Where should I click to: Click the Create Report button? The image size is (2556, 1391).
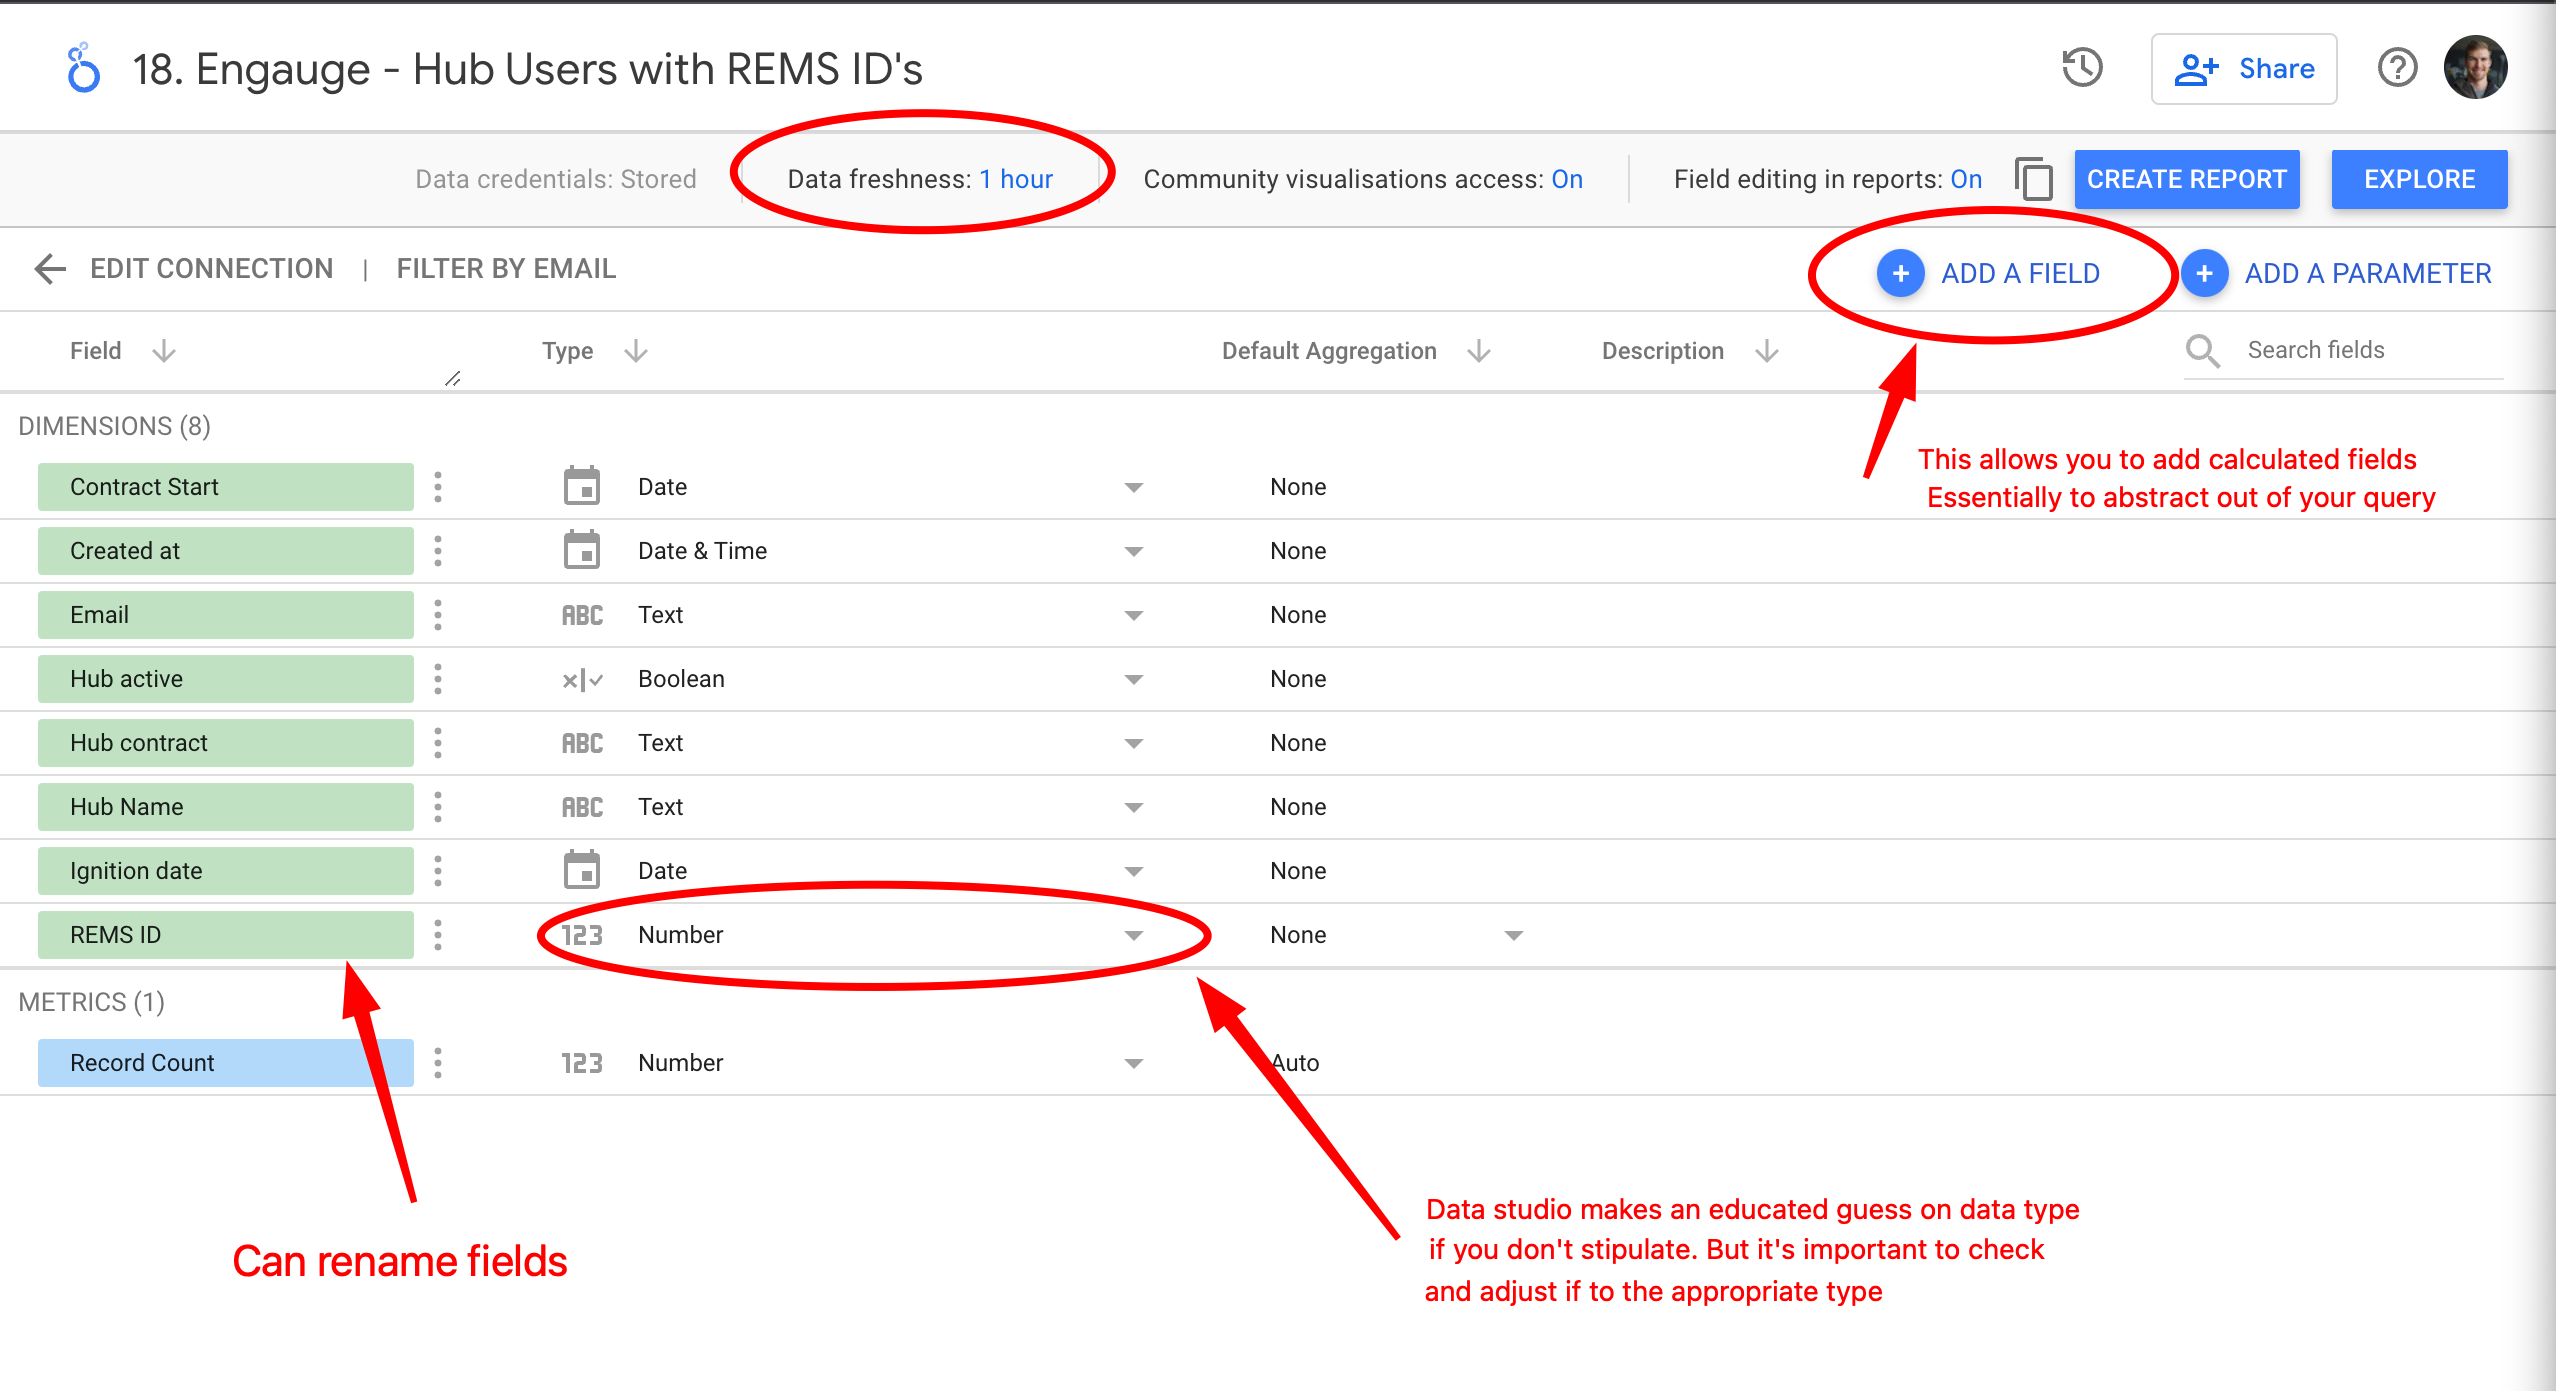point(2187,179)
